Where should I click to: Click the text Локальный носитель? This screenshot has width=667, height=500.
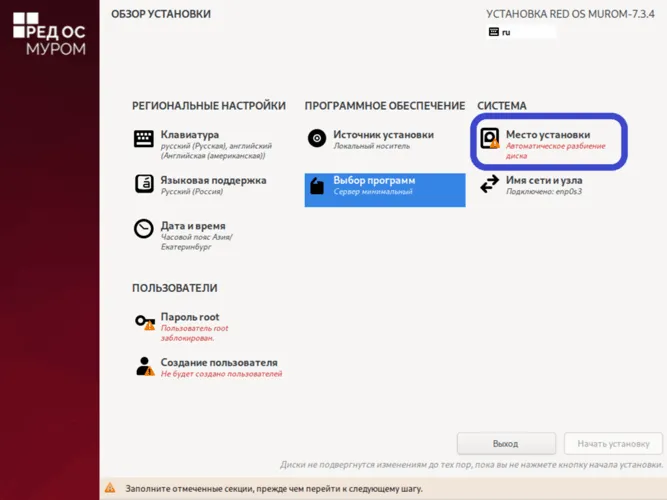[371, 146]
